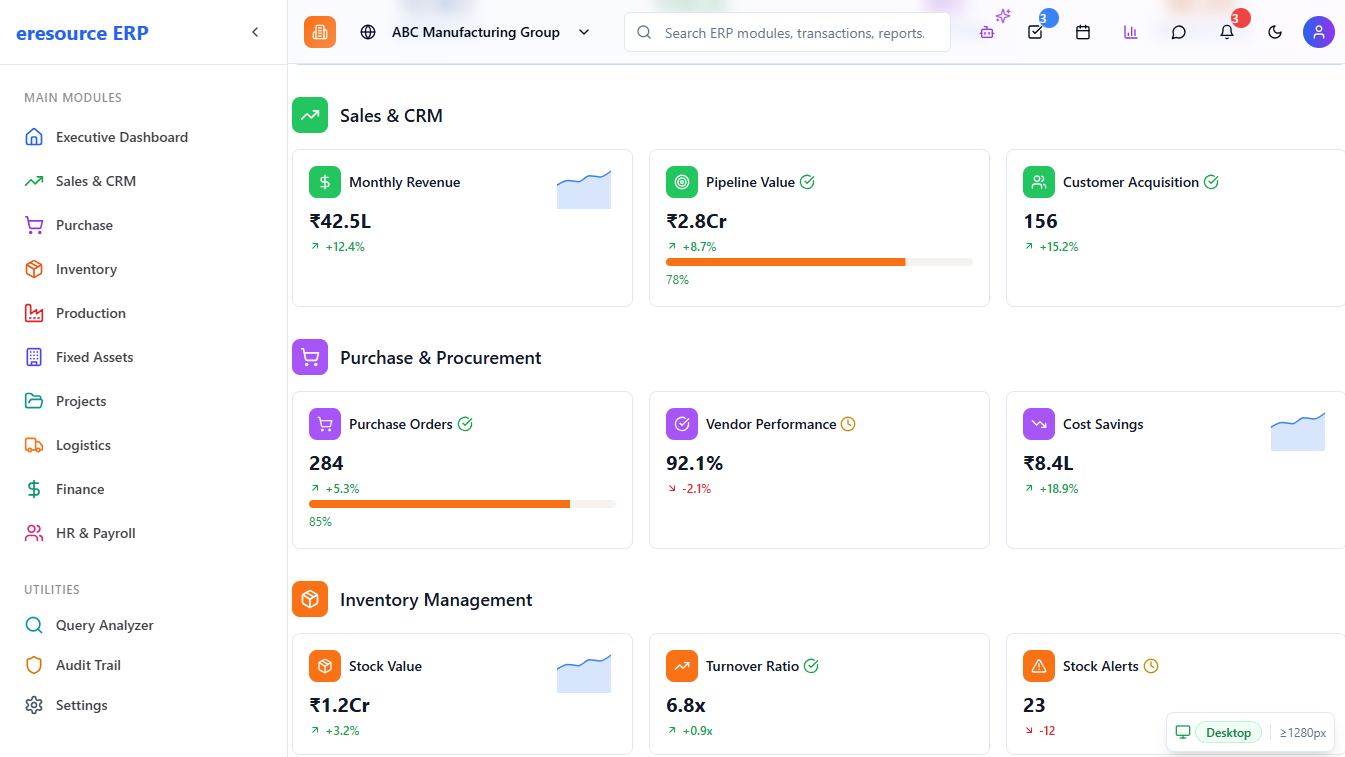The image size is (1345, 757).
Task: Open the calendar icon in header
Action: (1083, 32)
